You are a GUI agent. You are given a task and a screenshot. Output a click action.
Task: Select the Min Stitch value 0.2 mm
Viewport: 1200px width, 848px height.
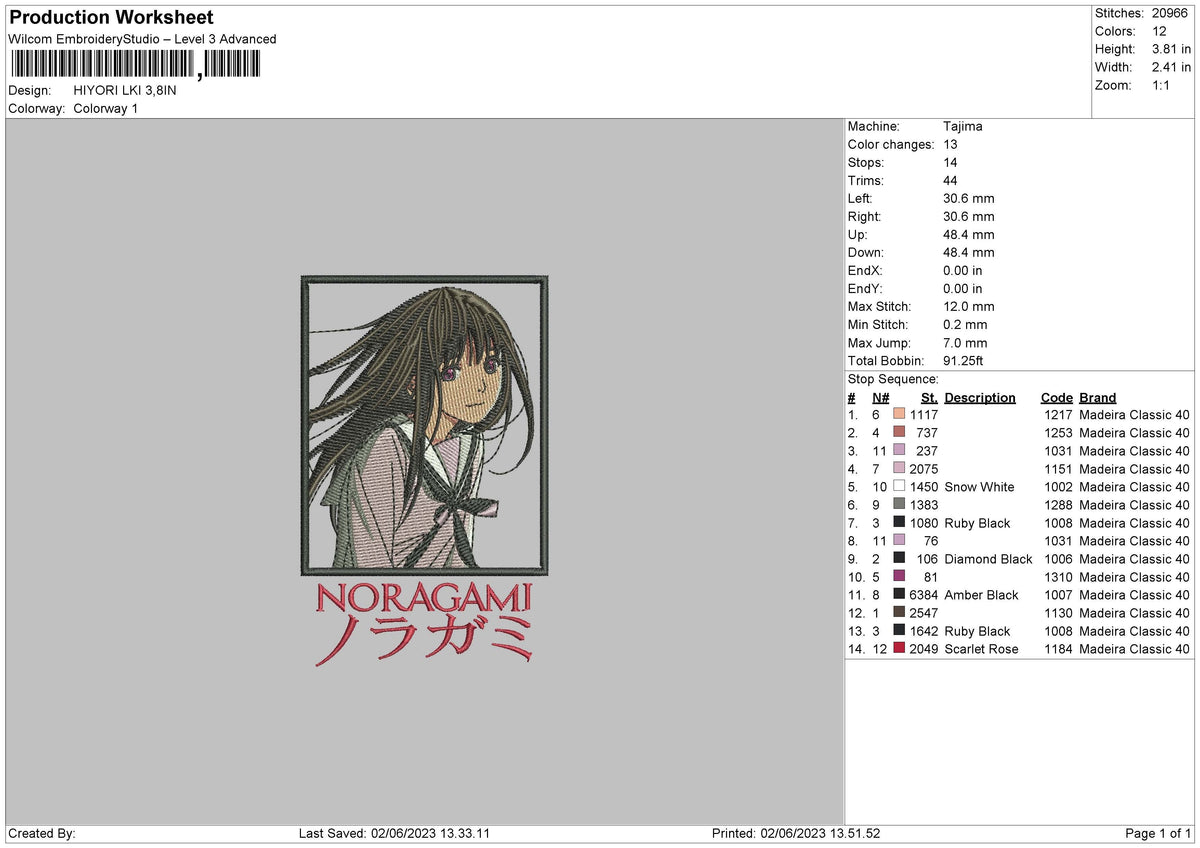[x=965, y=324]
